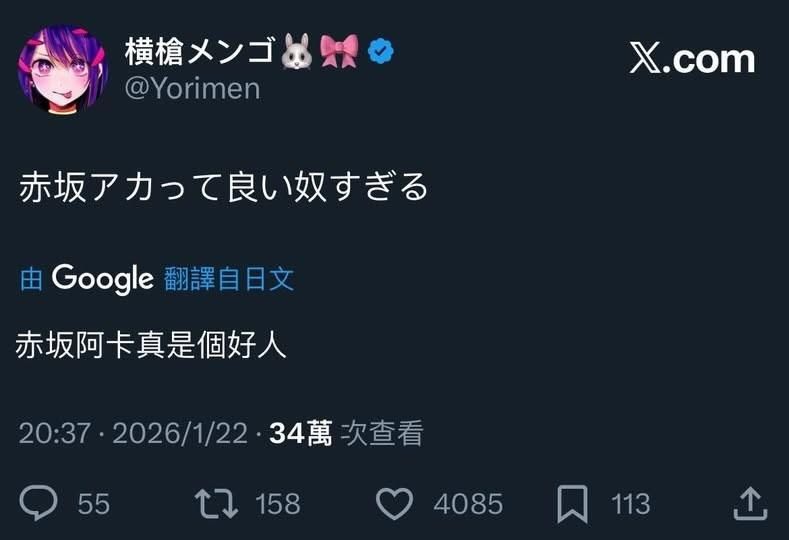Image resolution: width=789 pixels, height=540 pixels.
Task: Bookmark this post with the bookmark icon
Action: (x=572, y=503)
